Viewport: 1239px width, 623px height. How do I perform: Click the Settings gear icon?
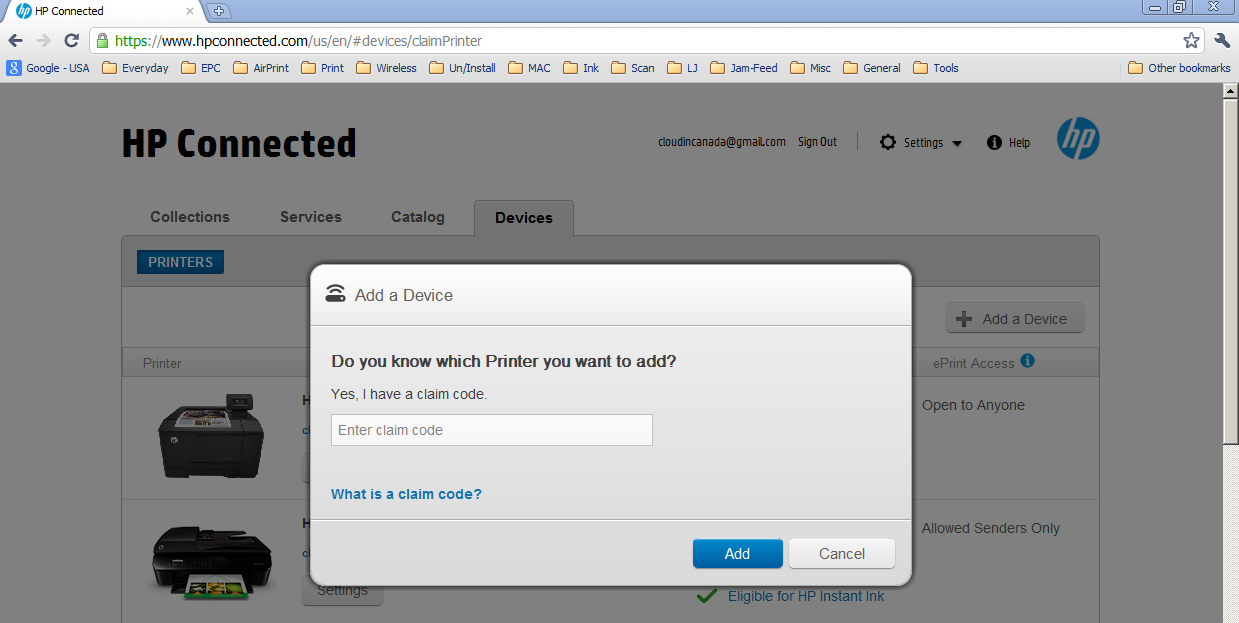coord(888,142)
